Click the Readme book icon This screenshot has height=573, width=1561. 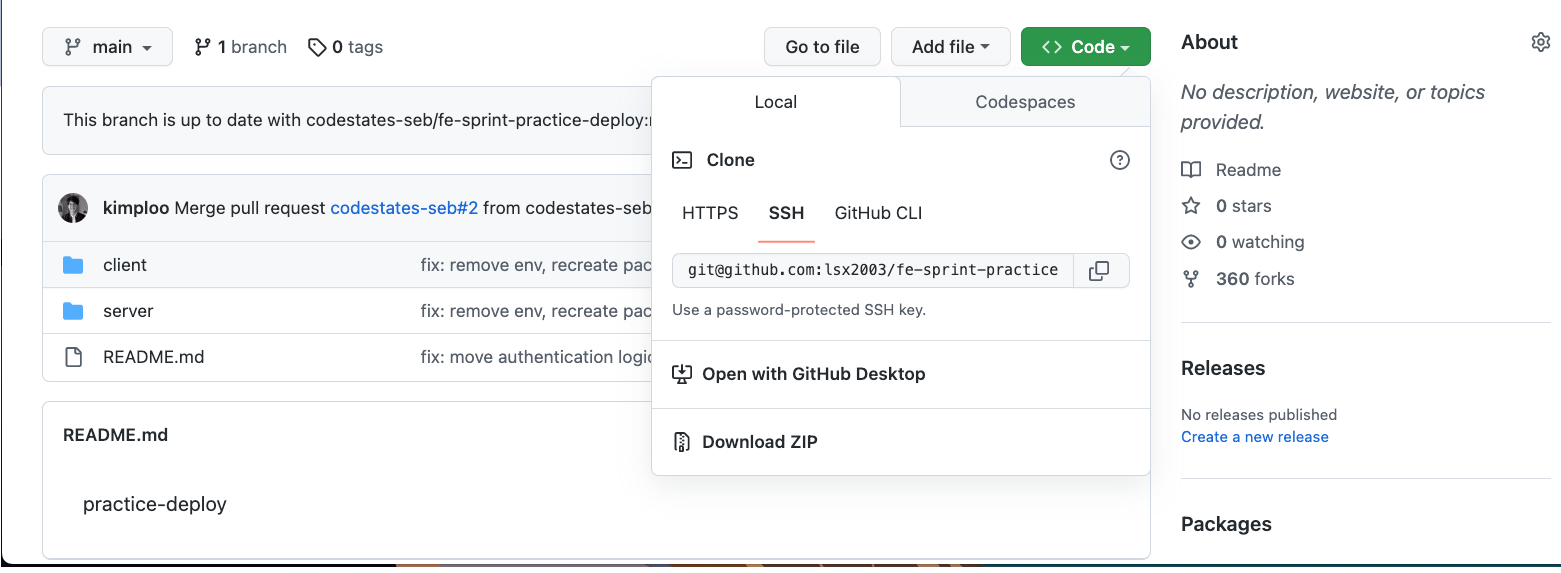pos(1191,170)
